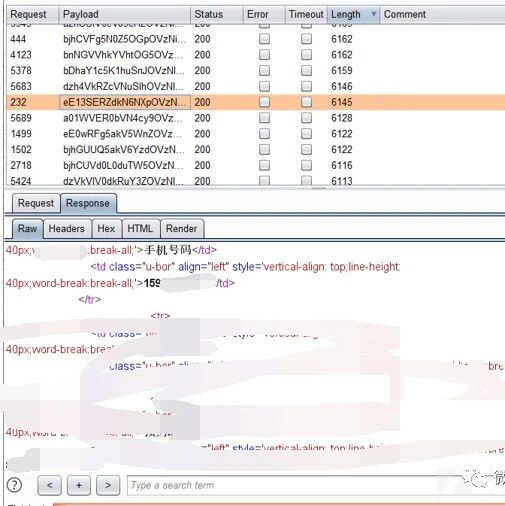The width and height of the screenshot is (505, 506).
Task: Sort results by the Payload column header
Action: pos(124,14)
